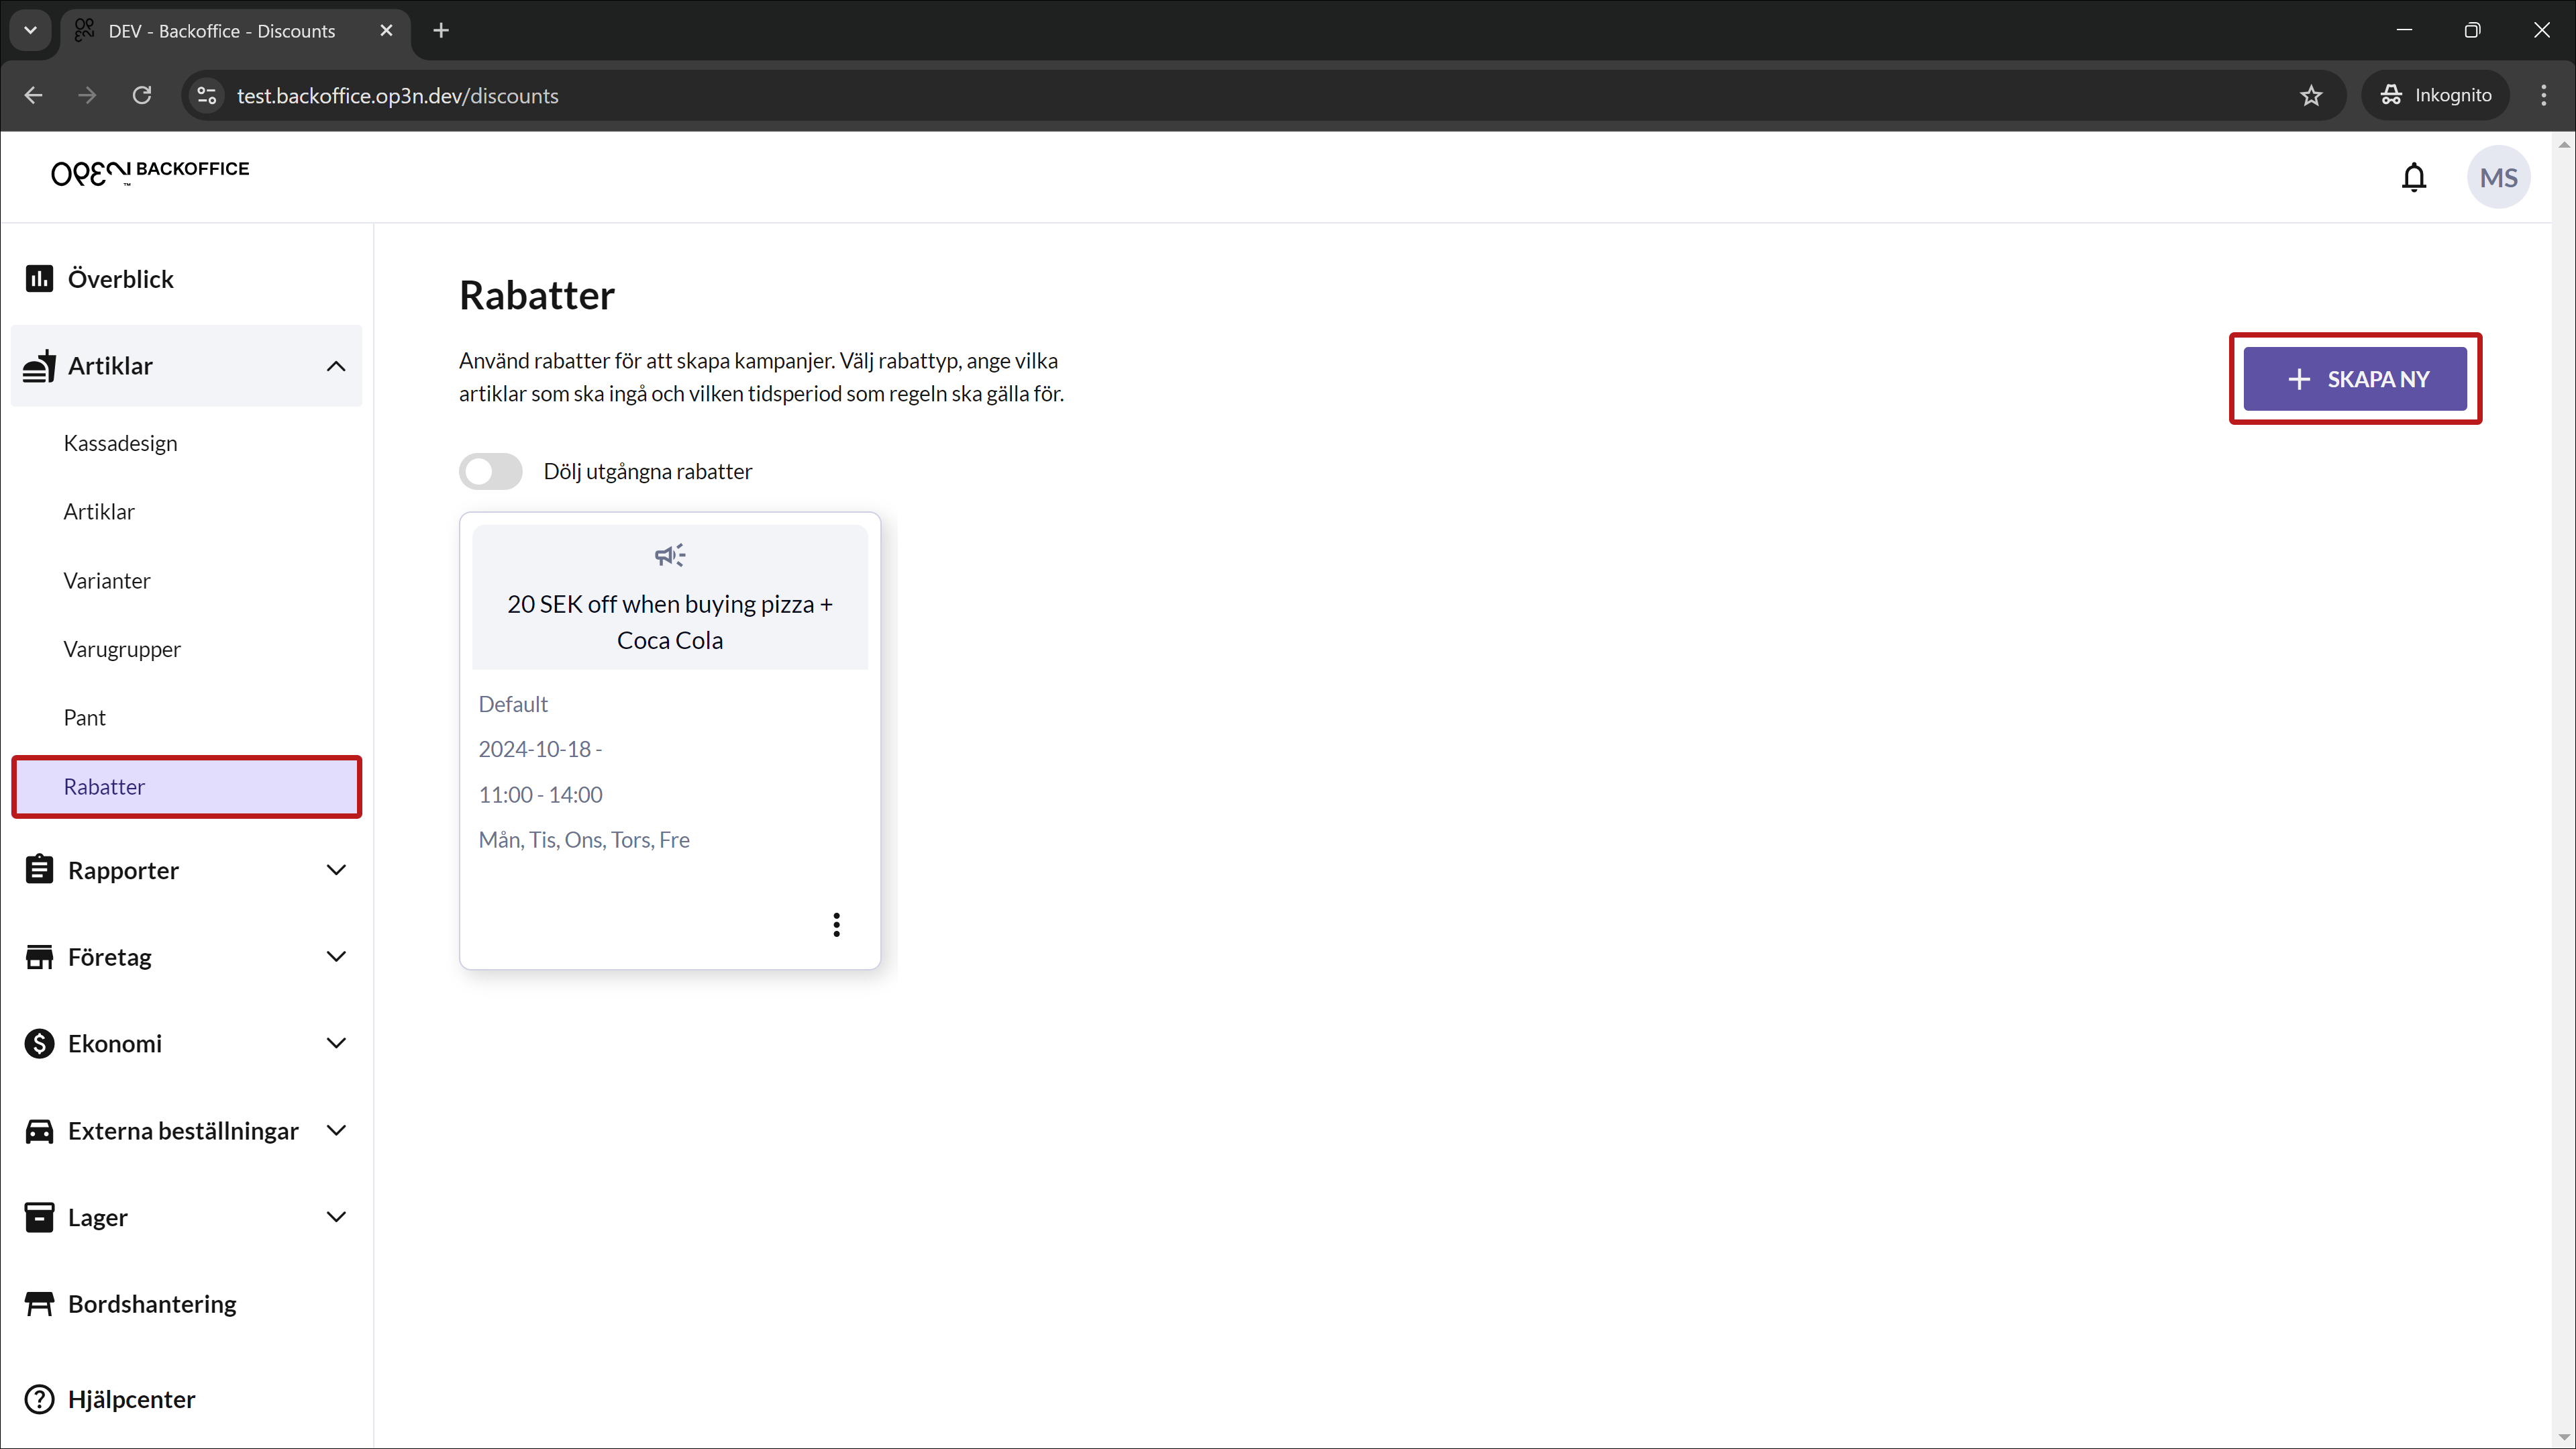Click the '2024-10-18 -' date text
Viewport: 2576px width, 1449px height.
pyautogui.click(x=540, y=749)
